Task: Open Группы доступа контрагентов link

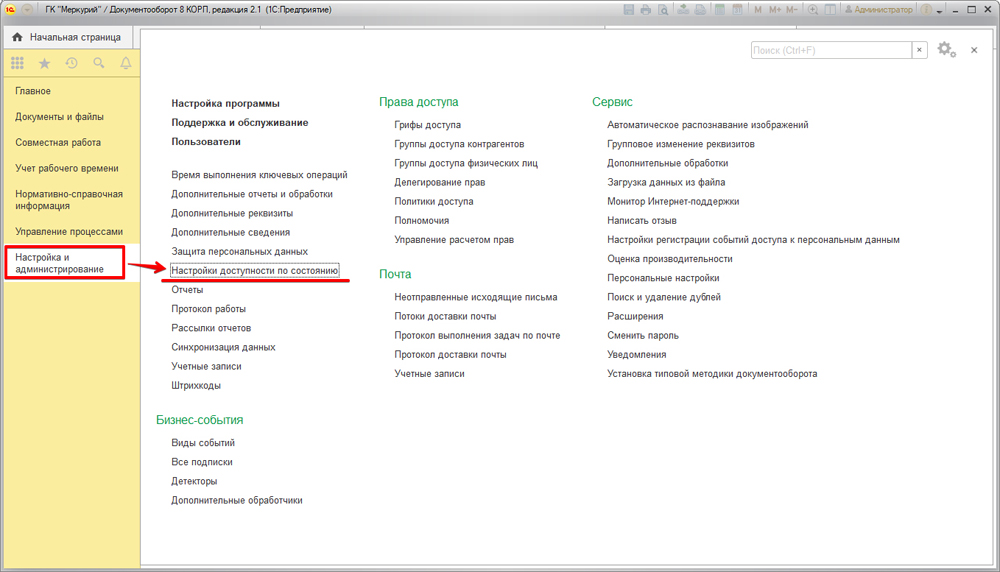Action: point(459,144)
